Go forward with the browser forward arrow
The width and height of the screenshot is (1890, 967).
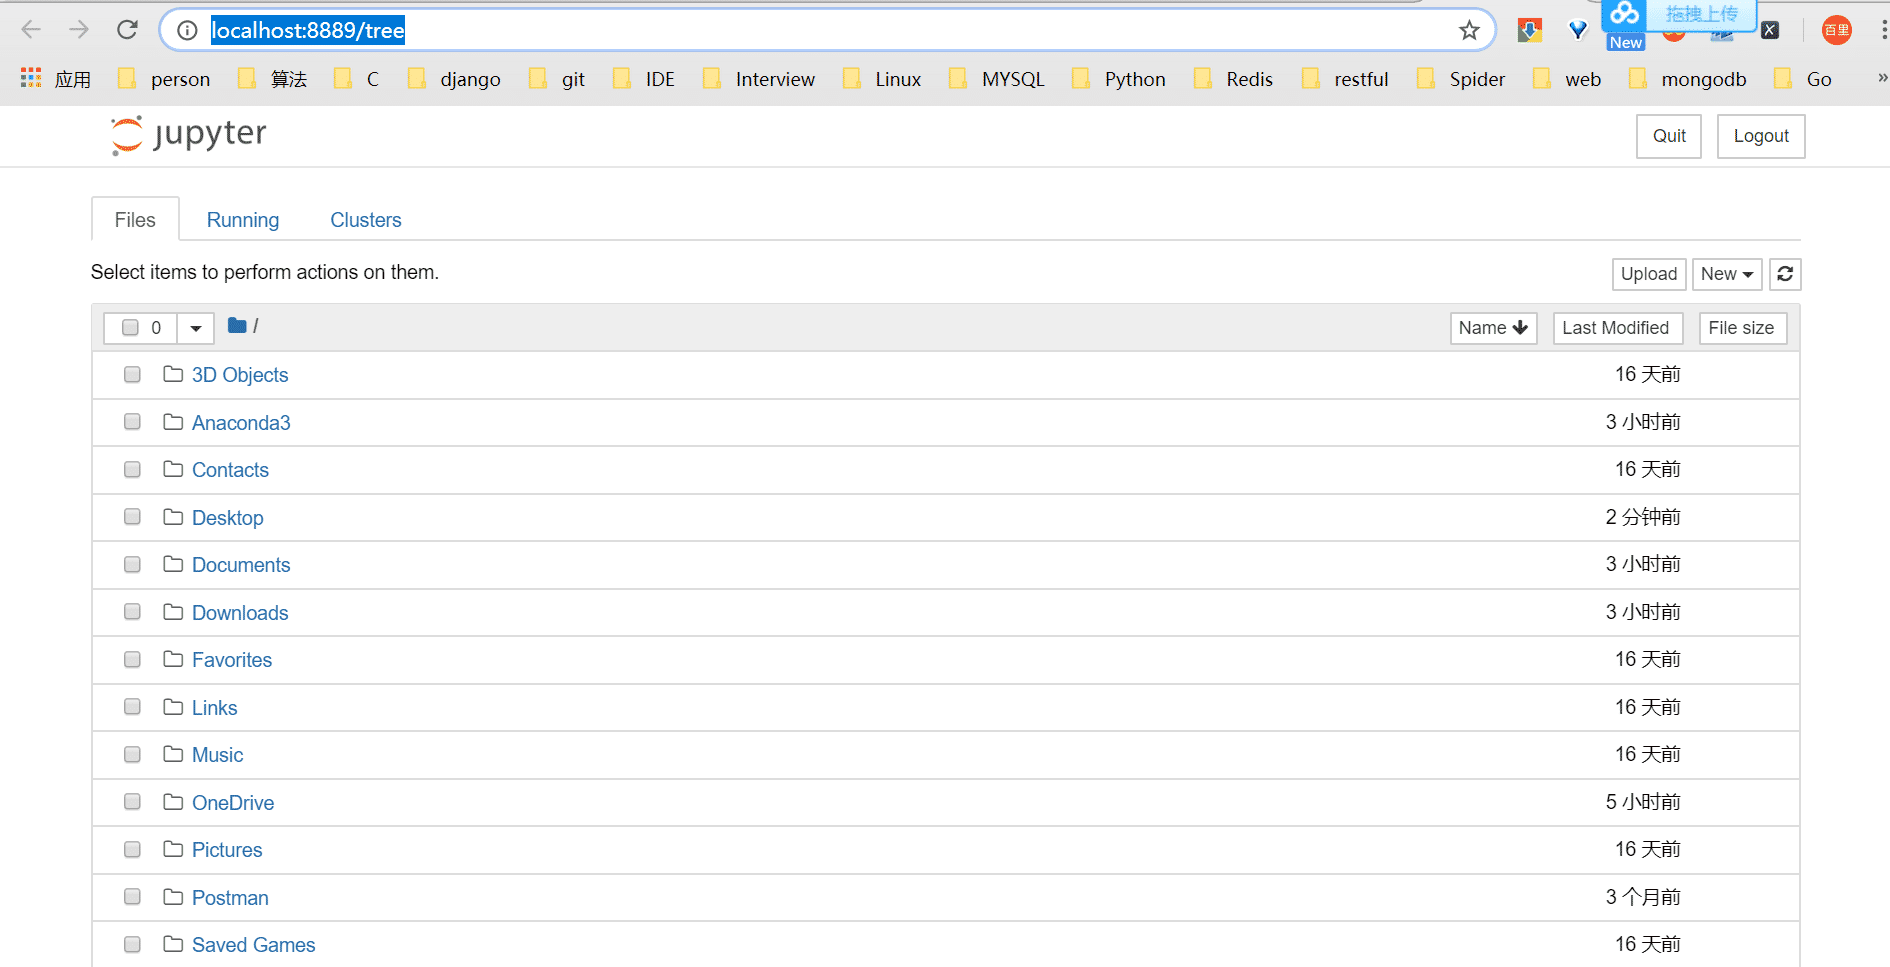click(79, 30)
